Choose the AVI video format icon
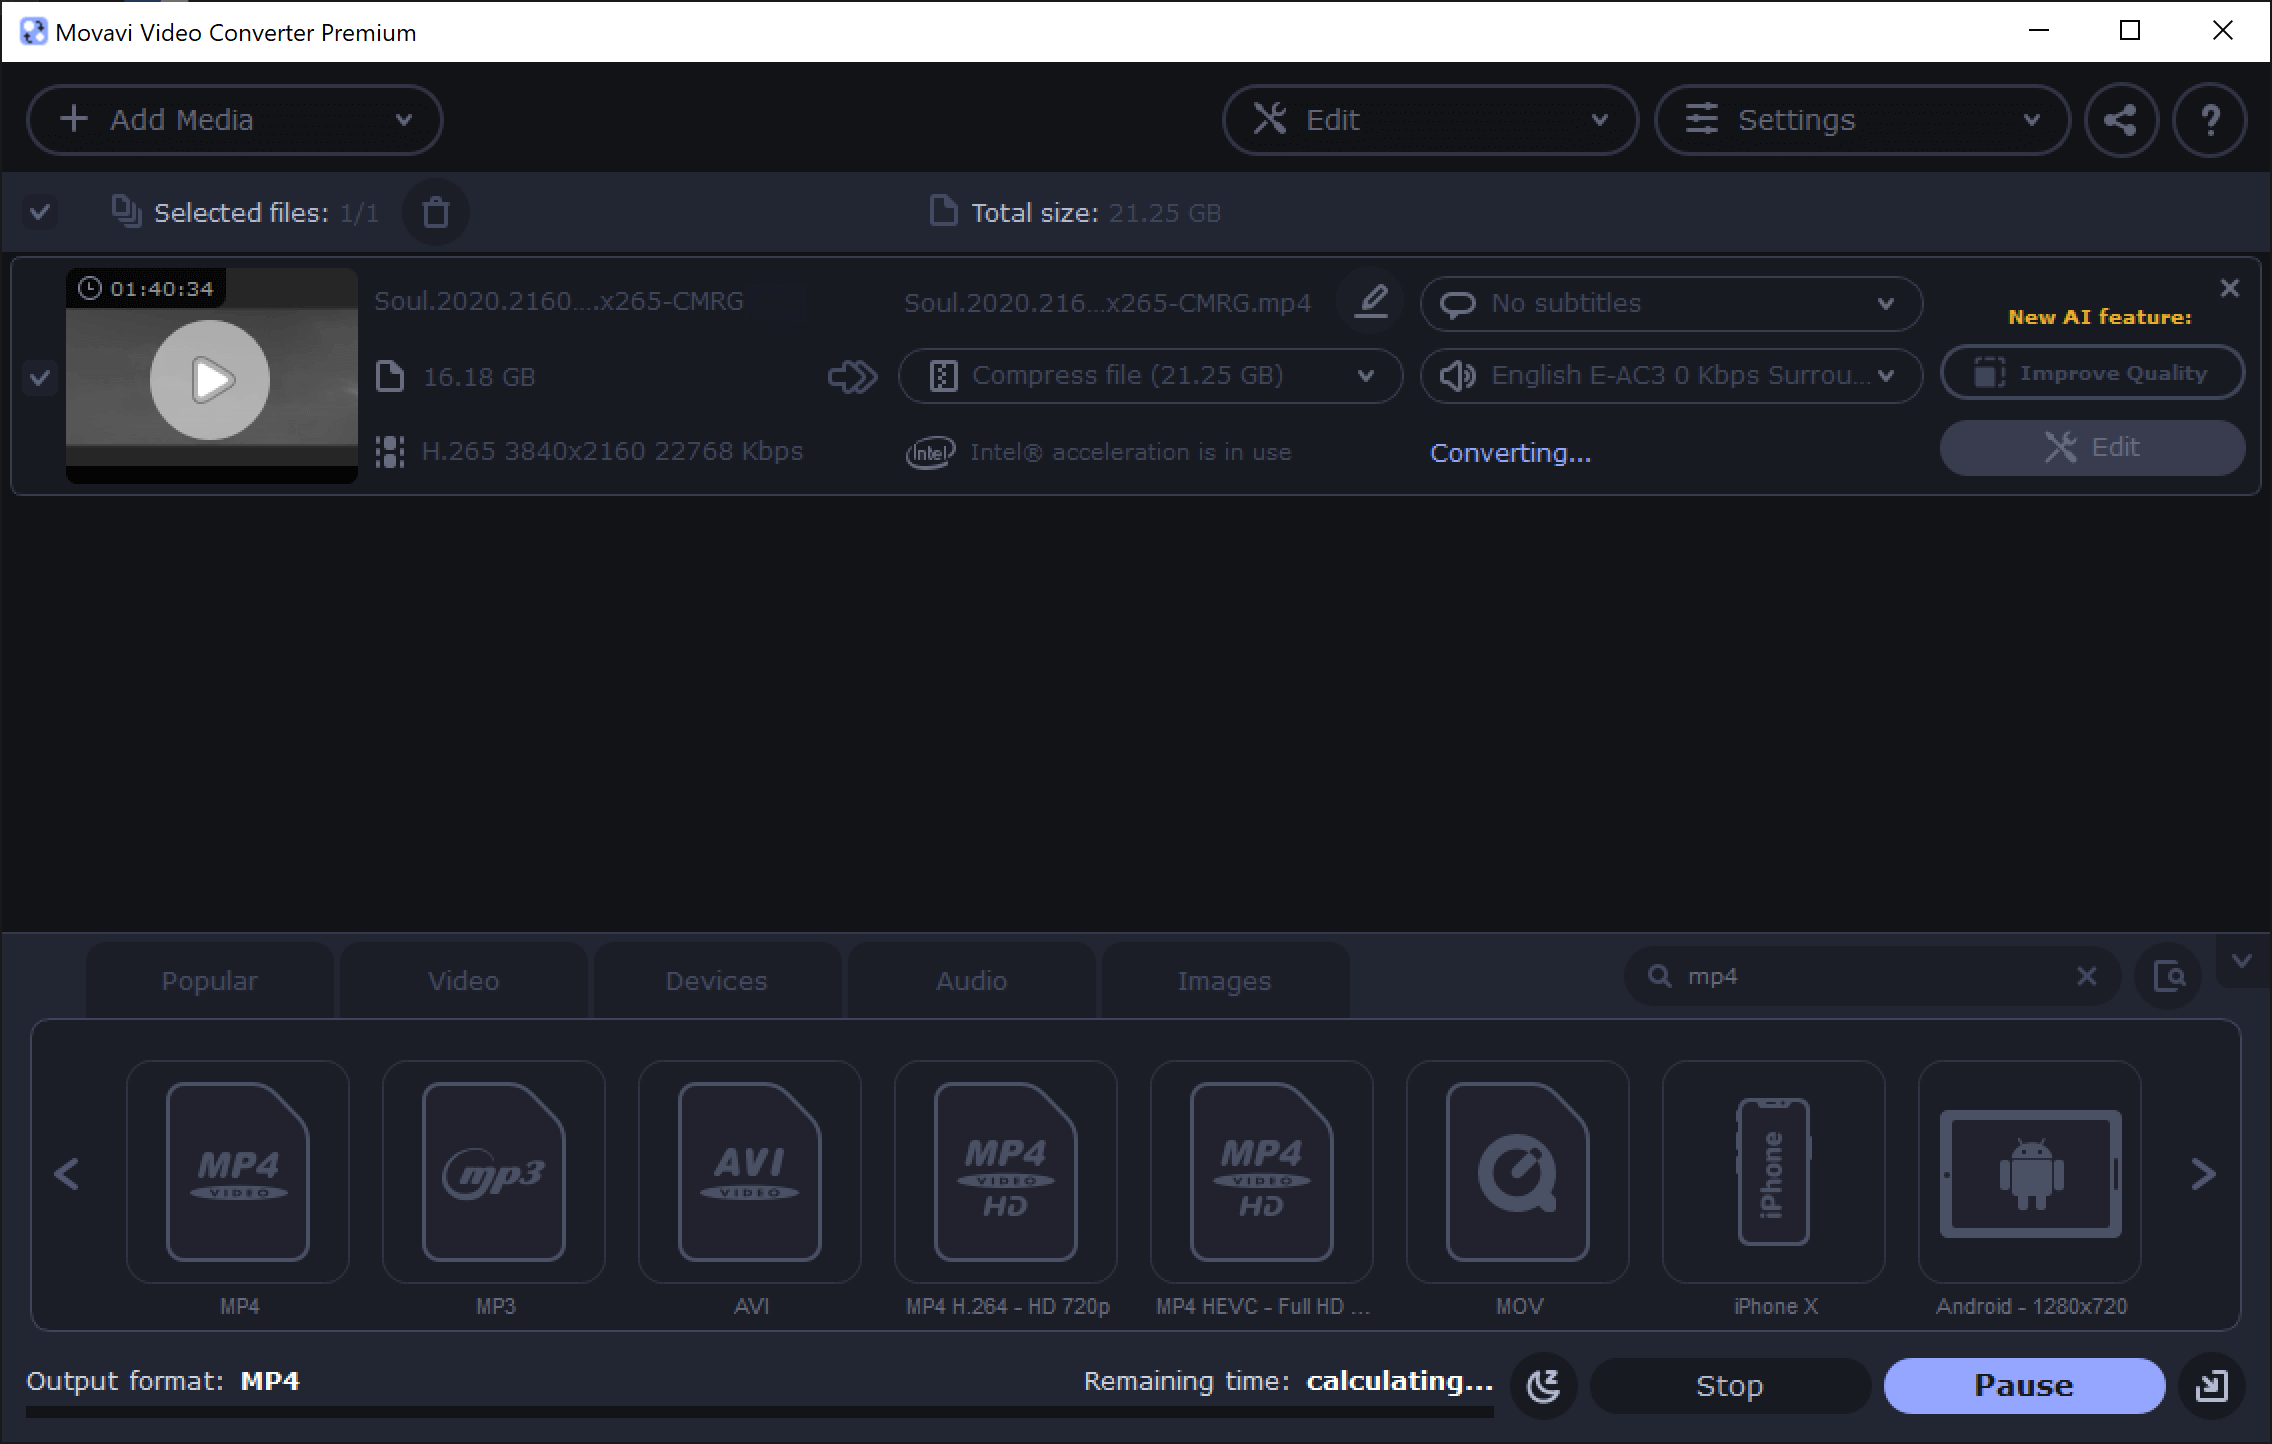2272x1444 pixels. [750, 1172]
